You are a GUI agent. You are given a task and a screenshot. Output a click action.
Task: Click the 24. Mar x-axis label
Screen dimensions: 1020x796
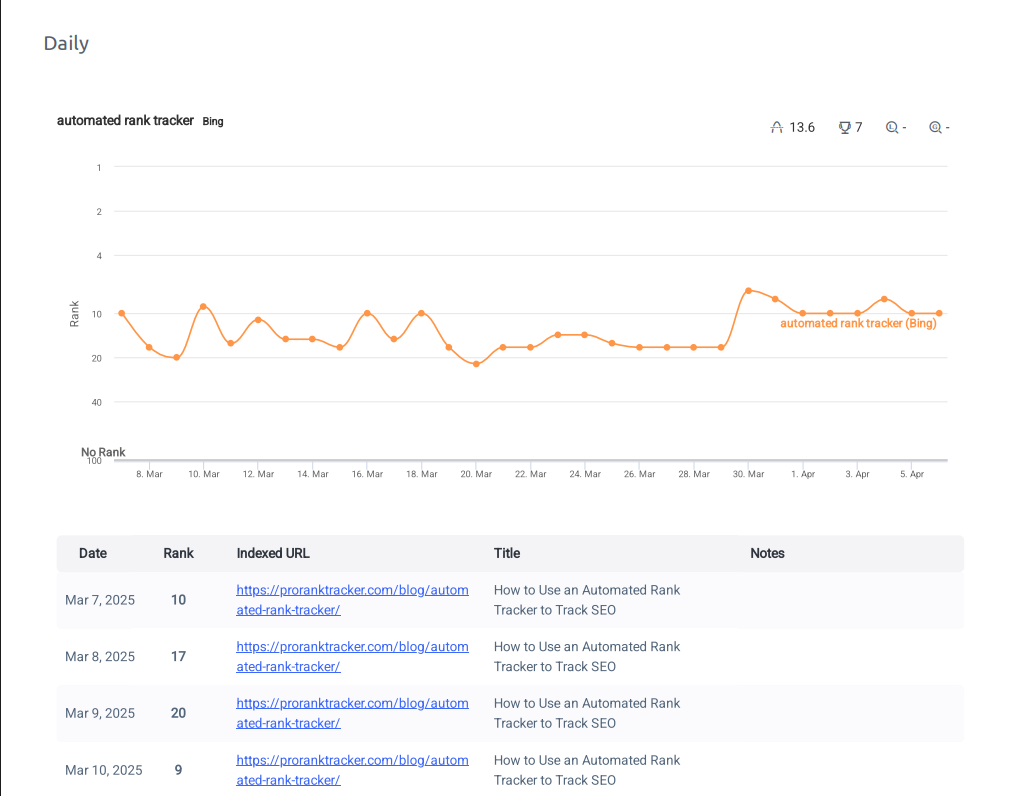[x=585, y=474]
